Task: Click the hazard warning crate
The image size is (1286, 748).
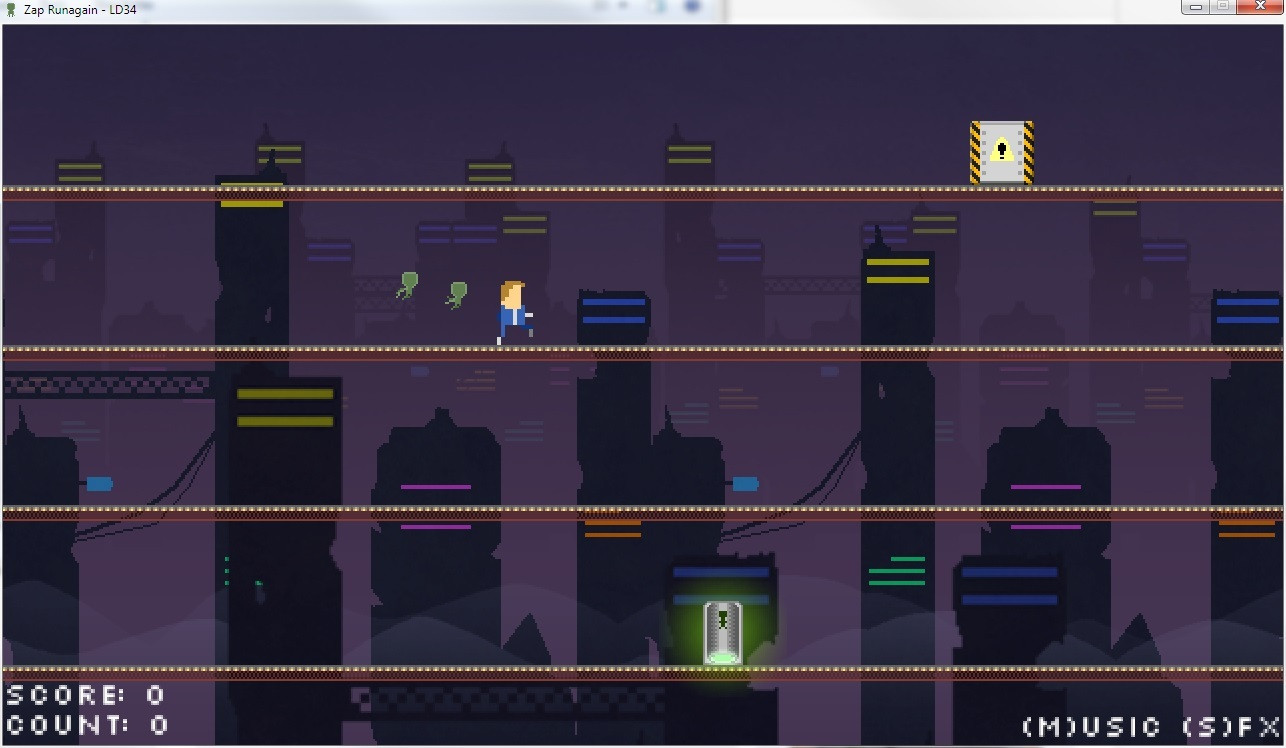Action: pyautogui.click(x=1001, y=153)
